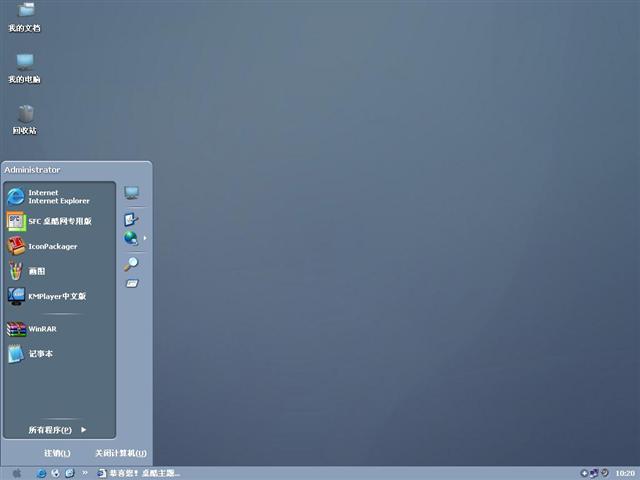This screenshot has width=640, height=480.
Task: Click the 10:20 taskbar clock
Action: pyautogui.click(x=624, y=473)
